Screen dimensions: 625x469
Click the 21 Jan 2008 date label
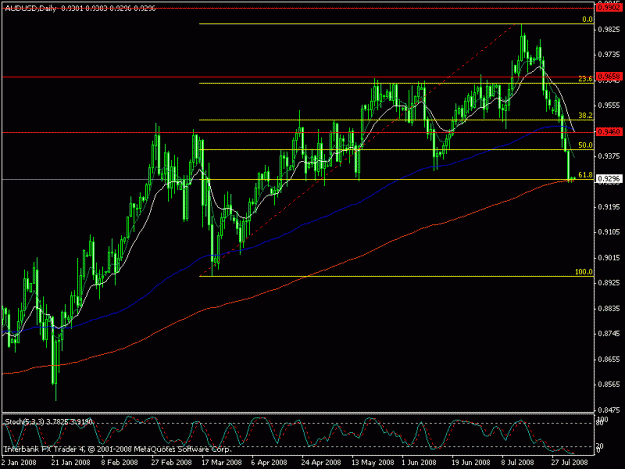pyautogui.click(x=71, y=462)
